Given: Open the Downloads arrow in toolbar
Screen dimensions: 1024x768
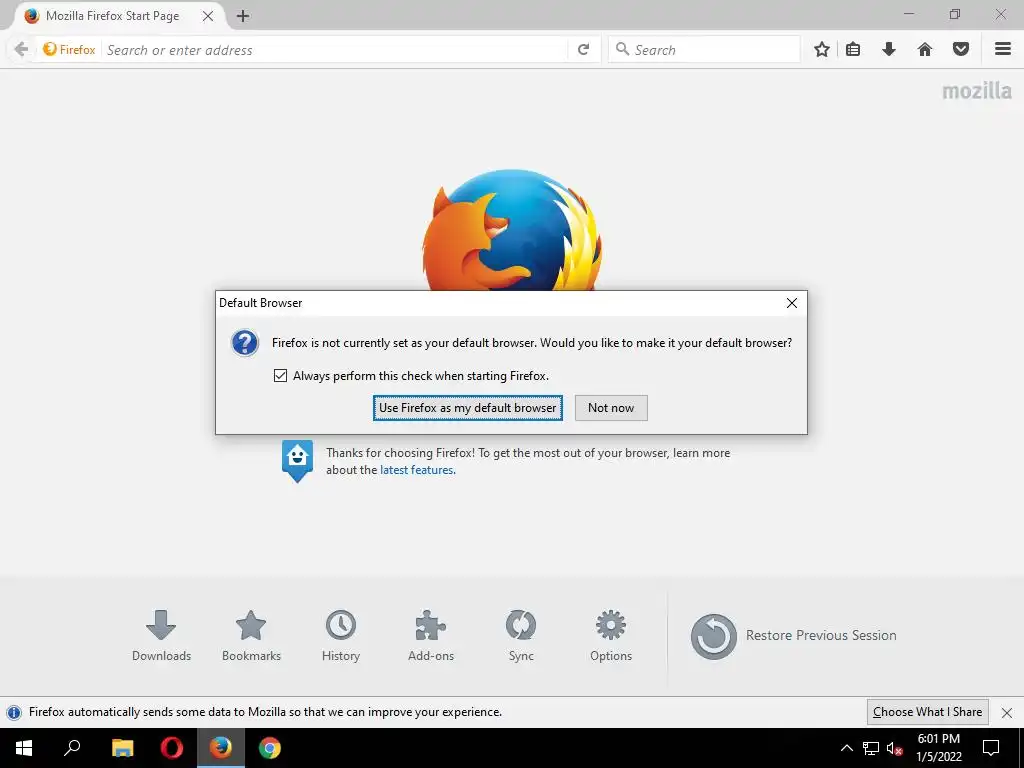Looking at the screenshot, I should coord(889,50).
